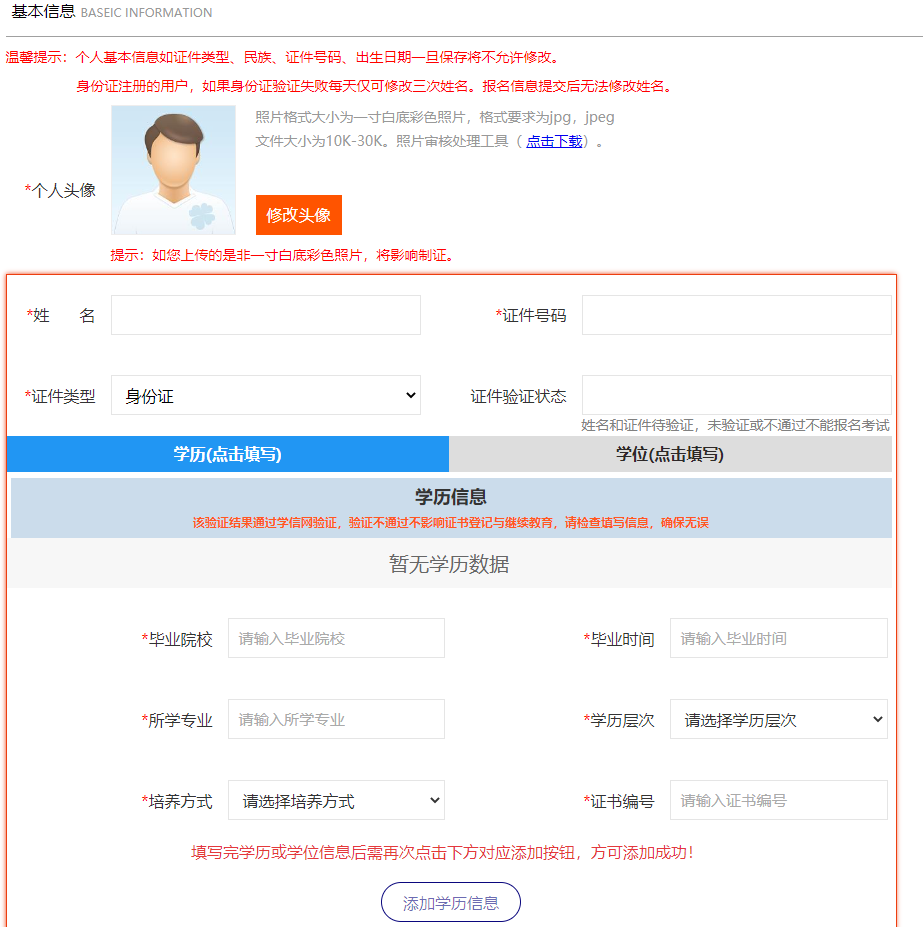
Task: Click the 暂无学历数据 empty data row
Action: pos(449,564)
